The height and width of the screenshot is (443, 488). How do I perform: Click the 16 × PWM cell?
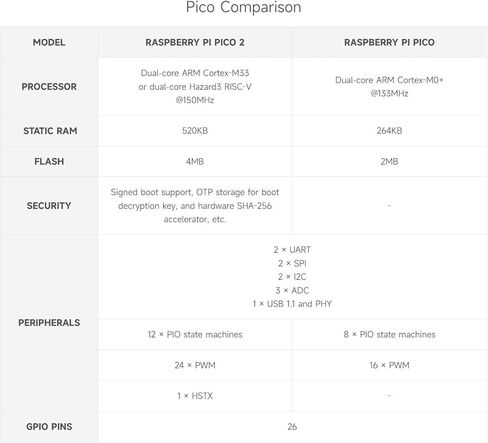pos(389,365)
